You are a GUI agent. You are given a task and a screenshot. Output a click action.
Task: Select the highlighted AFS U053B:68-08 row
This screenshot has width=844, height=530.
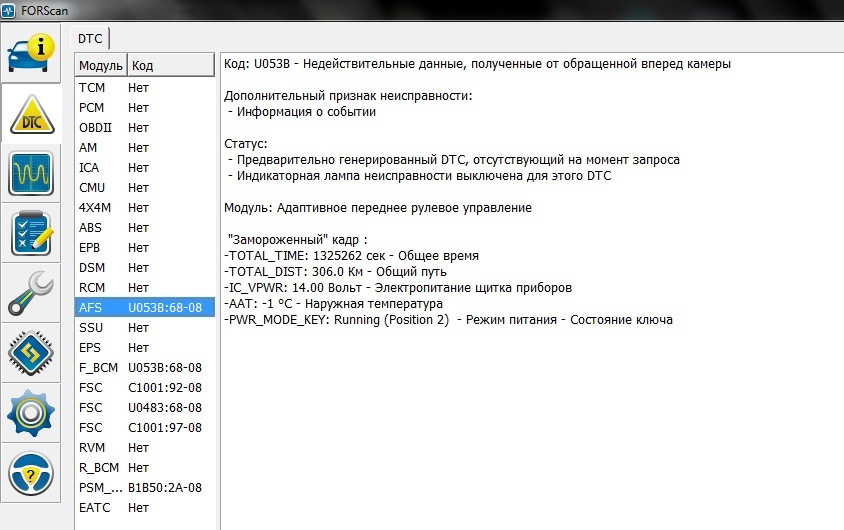(144, 307)
